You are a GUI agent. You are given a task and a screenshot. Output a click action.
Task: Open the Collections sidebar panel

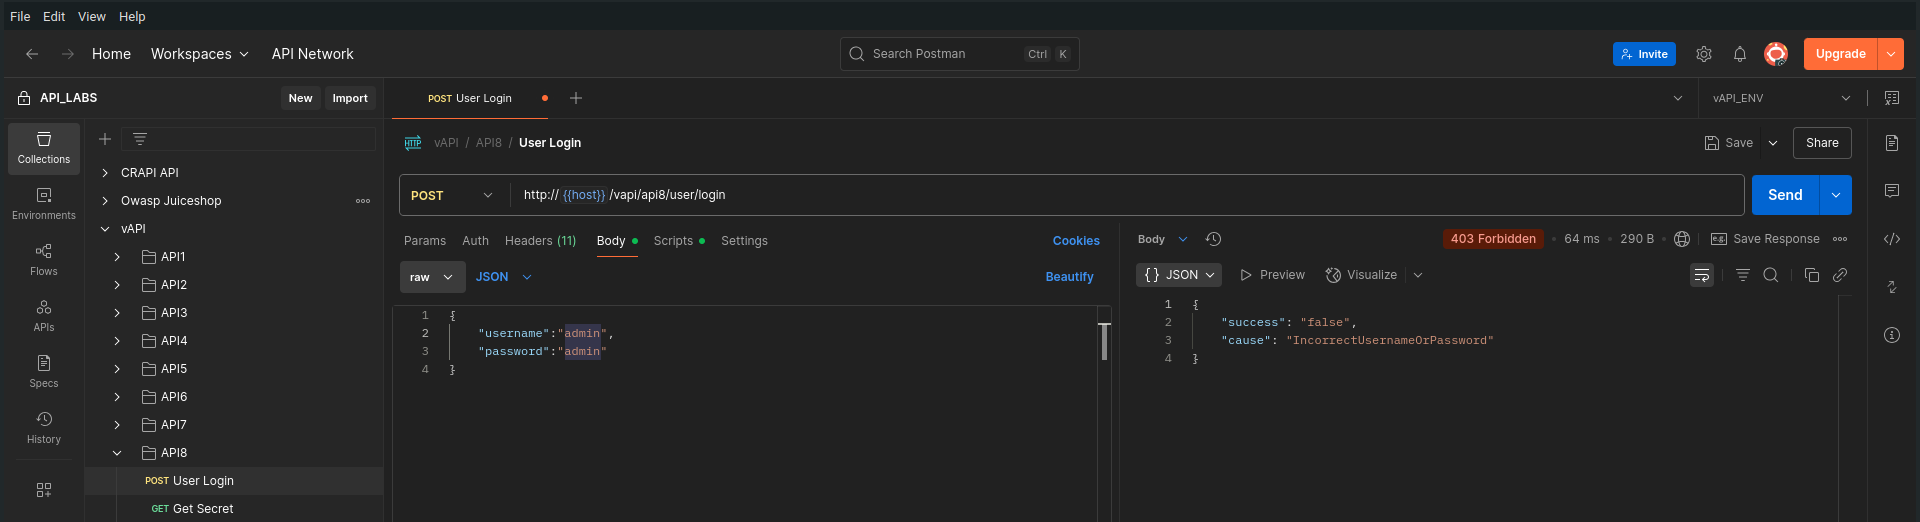(44, 148)
